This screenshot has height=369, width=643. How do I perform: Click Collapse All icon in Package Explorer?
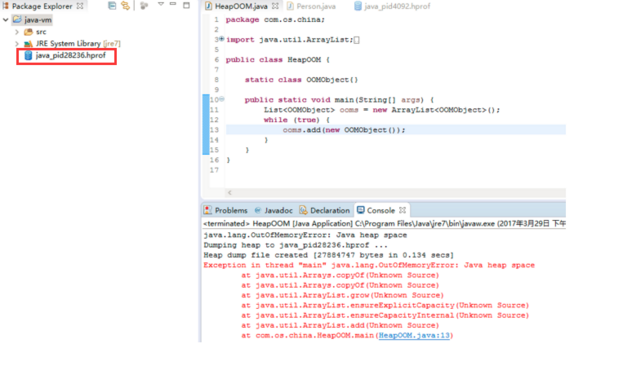click(x=112, y=5)
